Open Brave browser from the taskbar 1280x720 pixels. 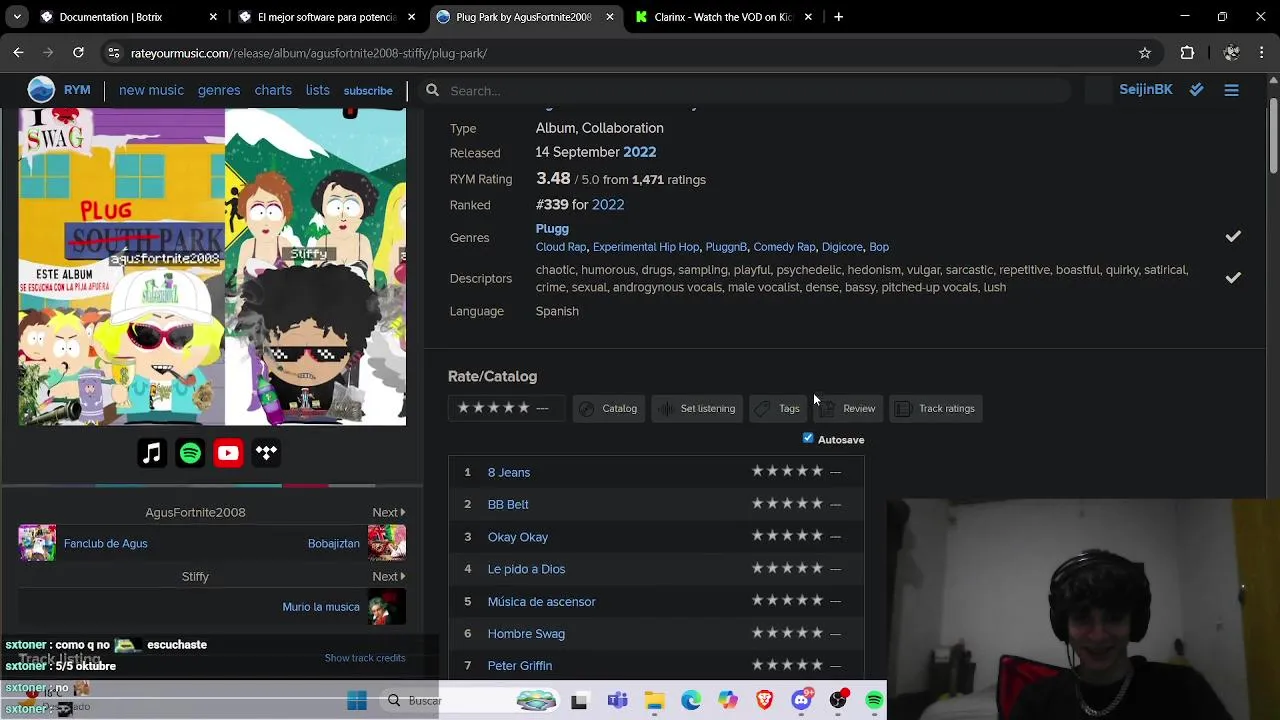coord(764,701)
